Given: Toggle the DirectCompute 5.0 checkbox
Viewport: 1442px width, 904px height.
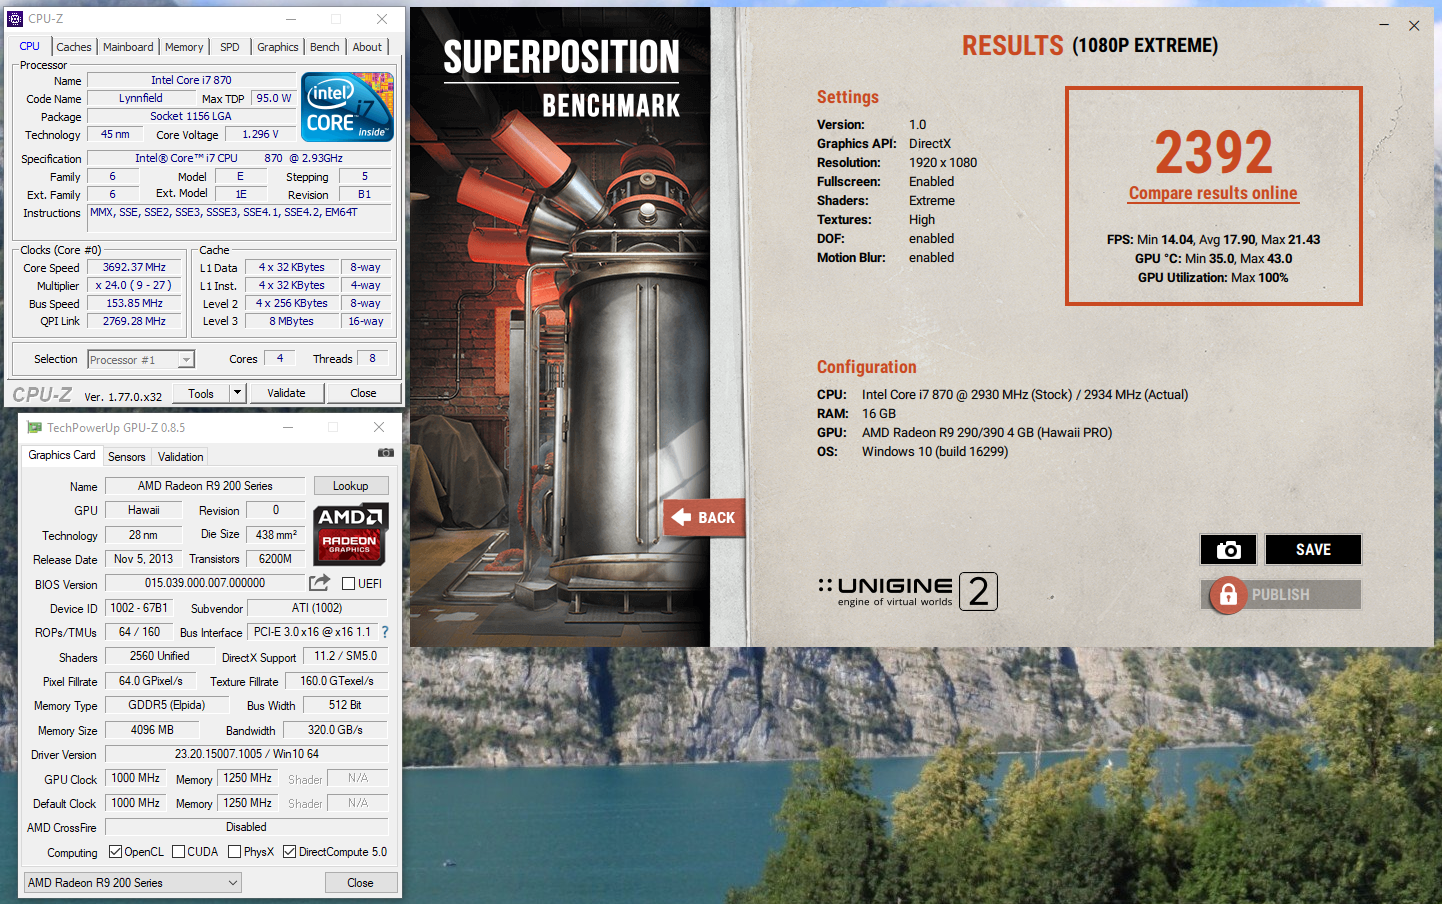Looking at the screenshot, I should 289,852.
